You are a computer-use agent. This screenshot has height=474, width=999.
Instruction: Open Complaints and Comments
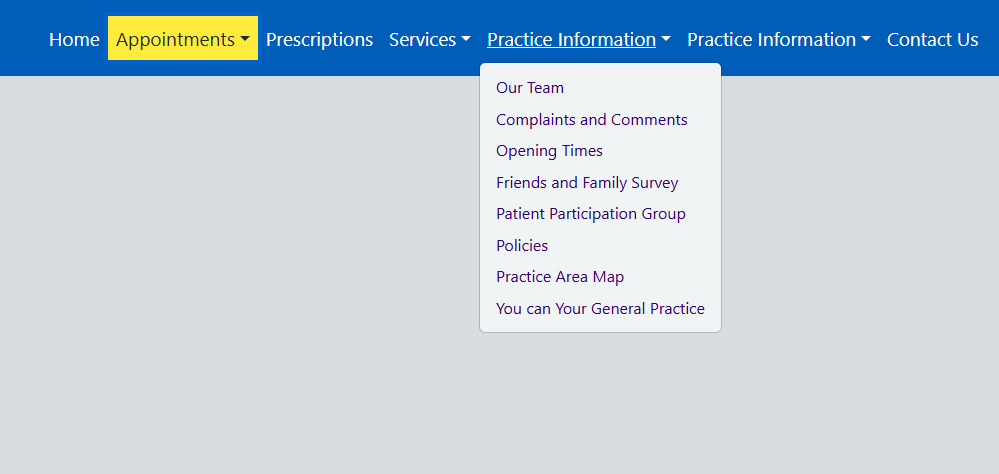592,120
